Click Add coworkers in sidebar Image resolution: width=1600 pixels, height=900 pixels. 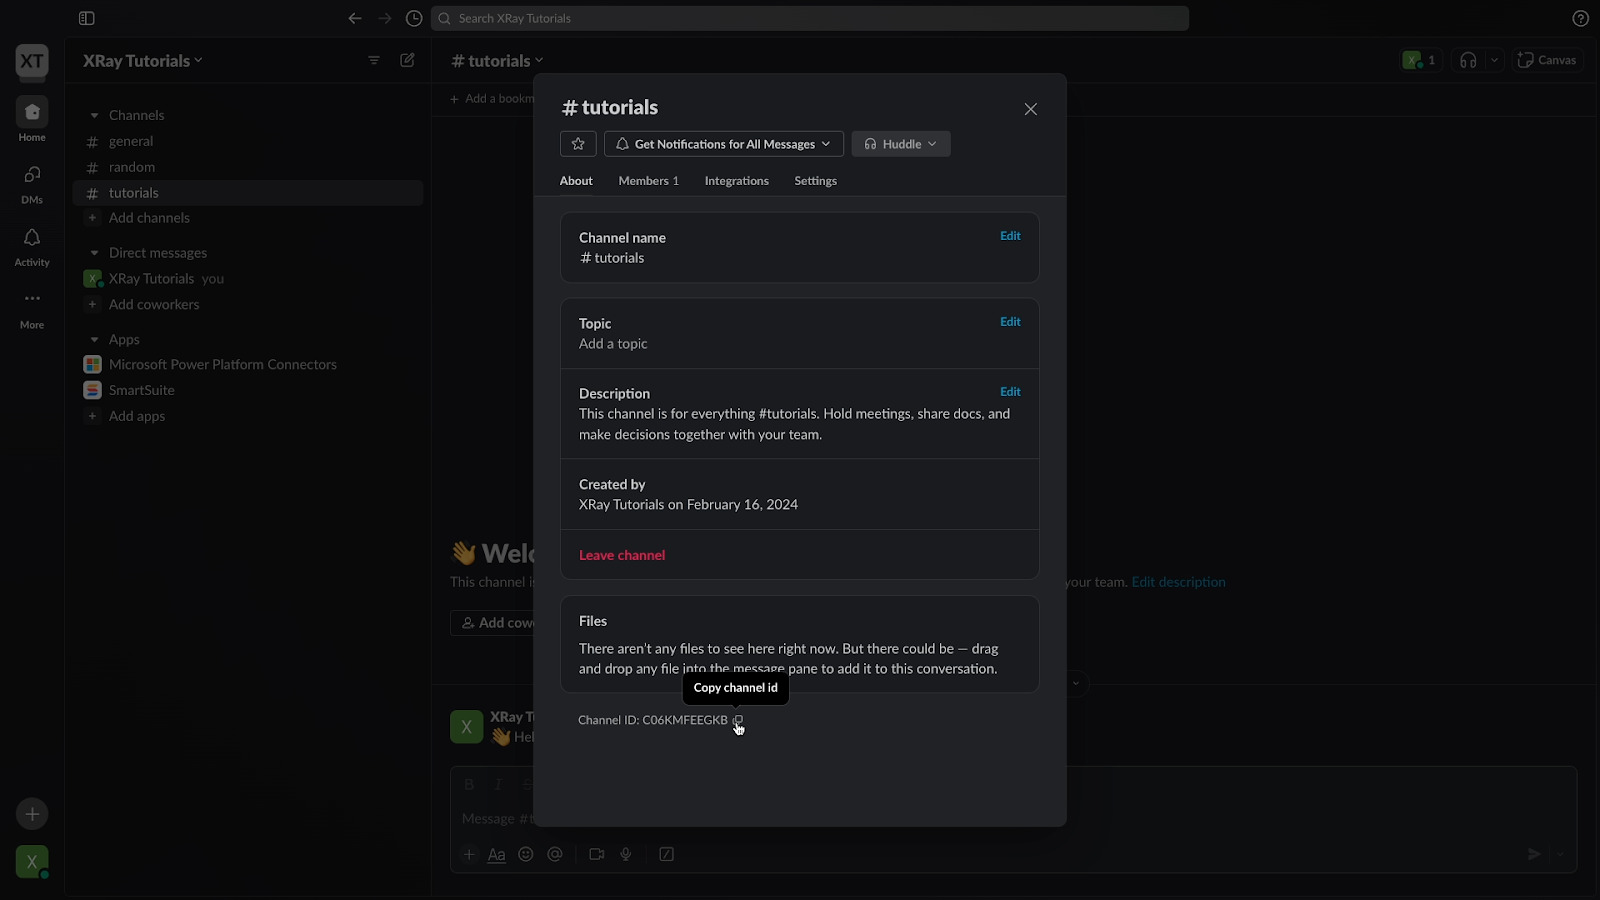(154, 304)
